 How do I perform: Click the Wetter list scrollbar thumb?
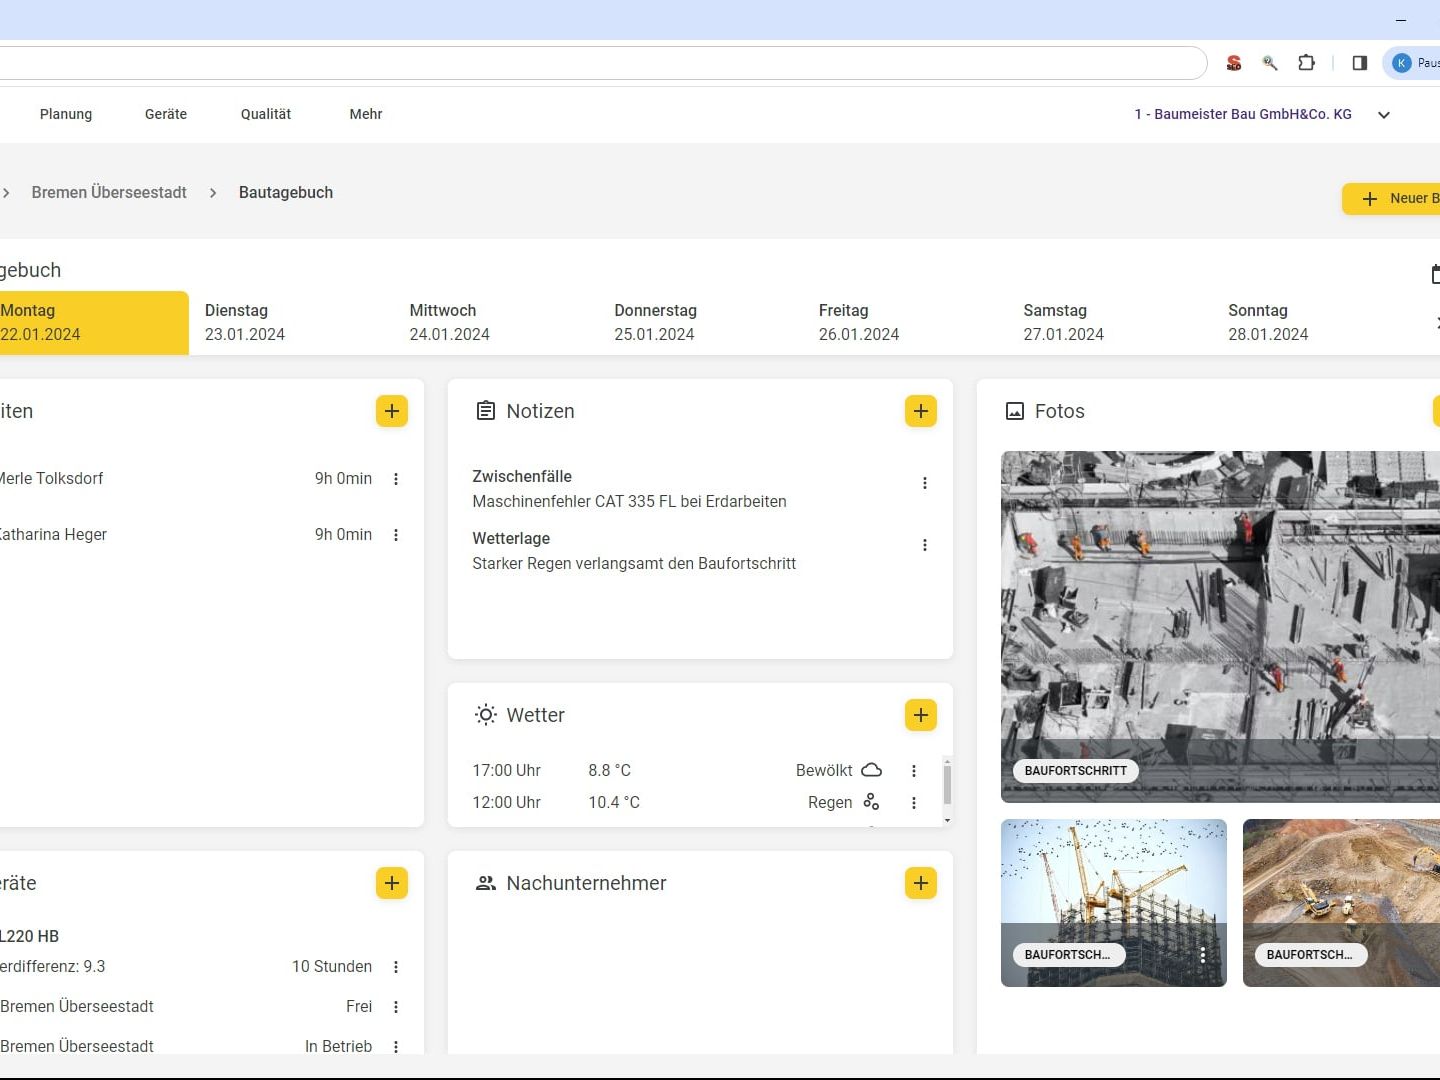click(x=947, y=784)
